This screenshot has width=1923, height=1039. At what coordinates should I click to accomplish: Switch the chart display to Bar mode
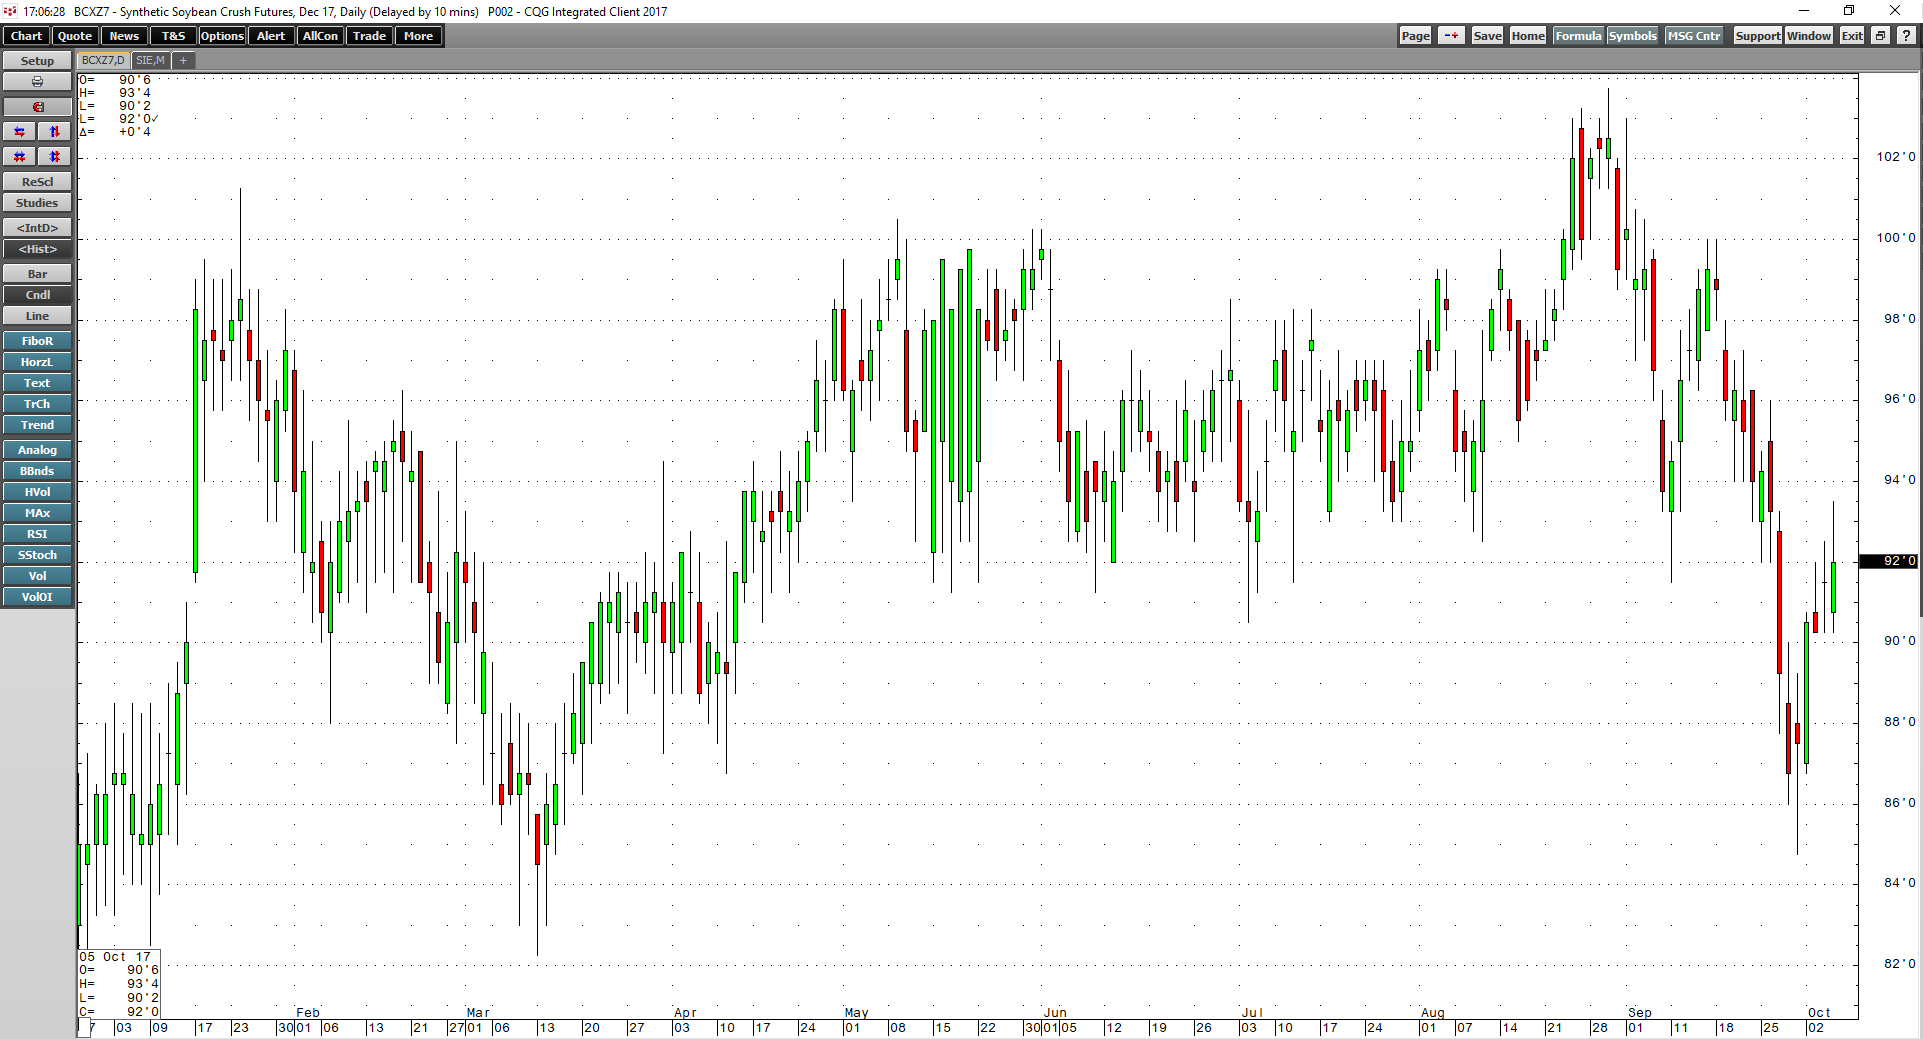[37, 273]
